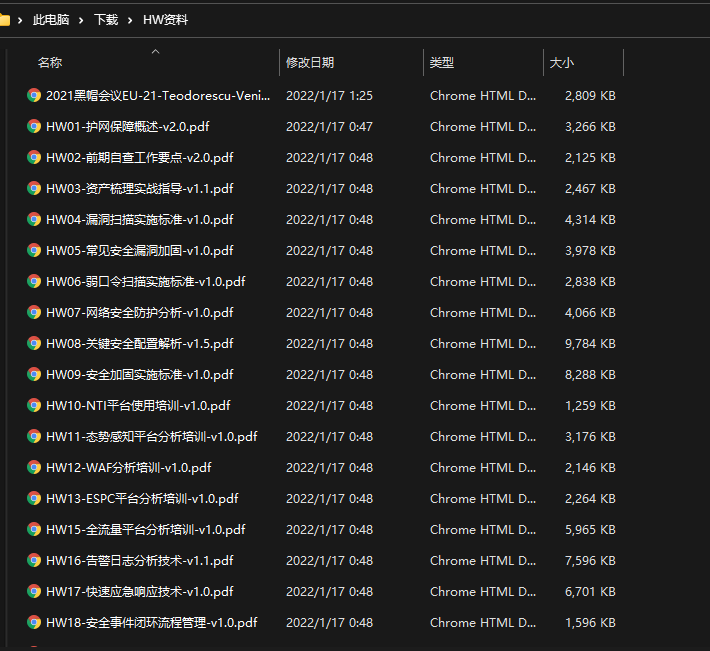Click the folder icon in address bar
Image resolution: width=710 pixels, height=651 pixels.
point(4,20)
